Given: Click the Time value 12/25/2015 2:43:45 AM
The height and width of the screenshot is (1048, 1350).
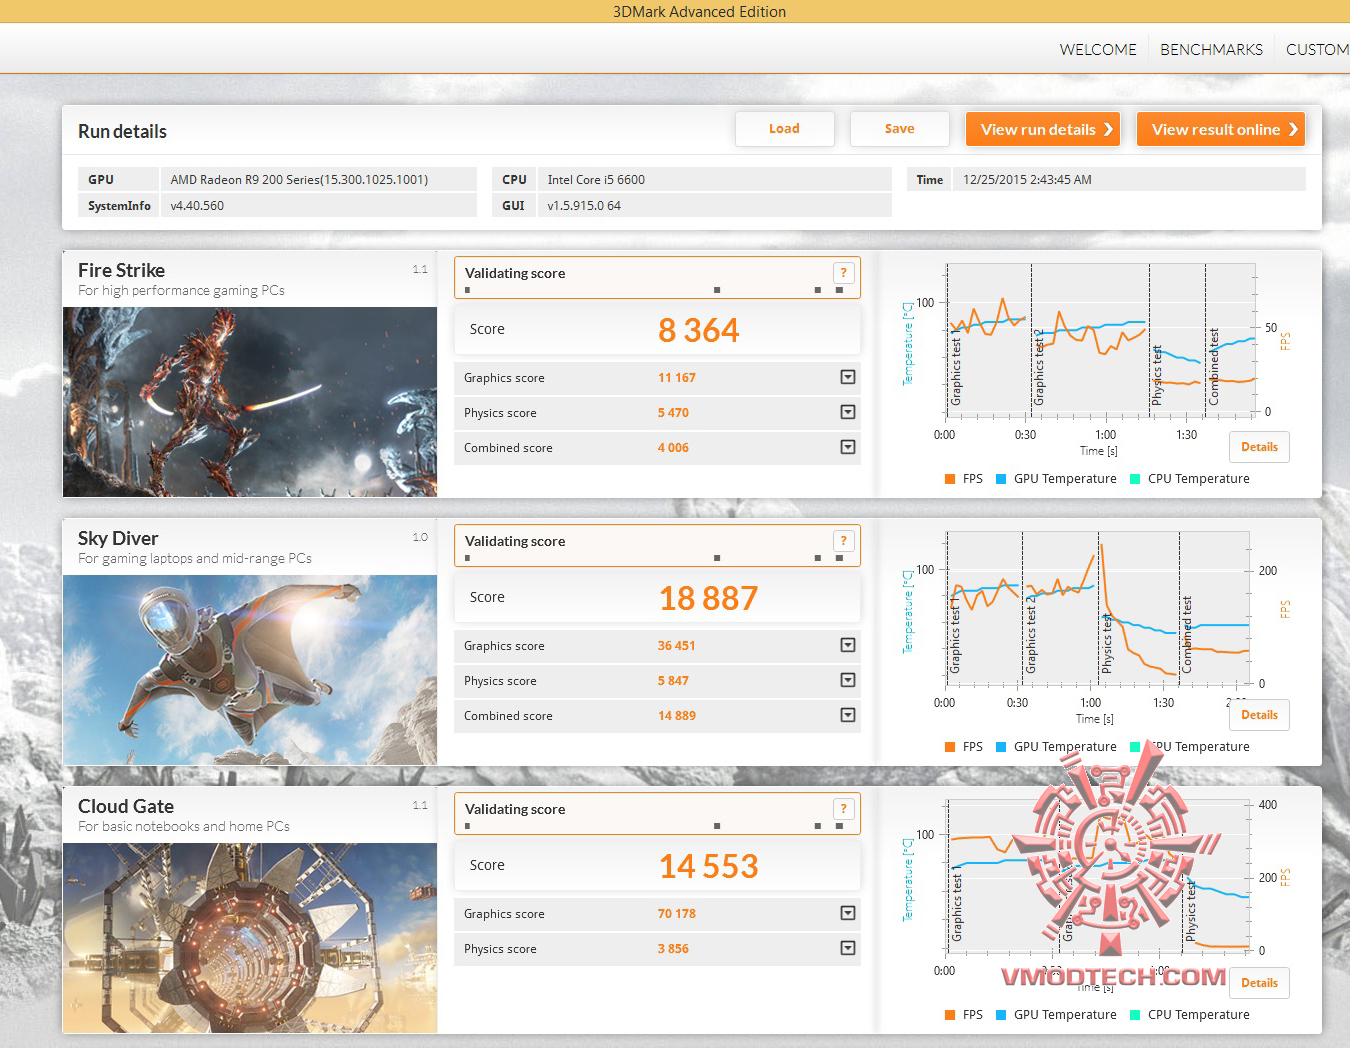Looking at the screenshot, I should [x=1027, y=180].
